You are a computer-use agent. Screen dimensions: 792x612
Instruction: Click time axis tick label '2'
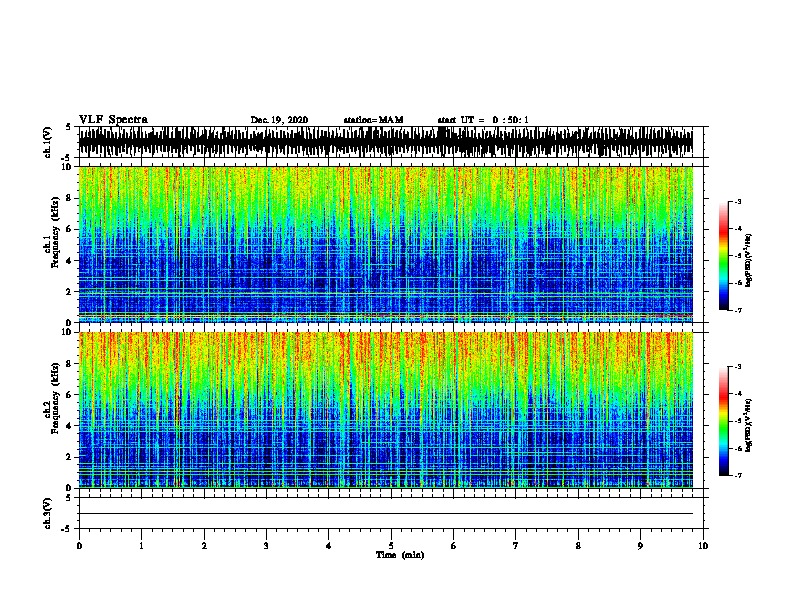(x=204, y=545)
